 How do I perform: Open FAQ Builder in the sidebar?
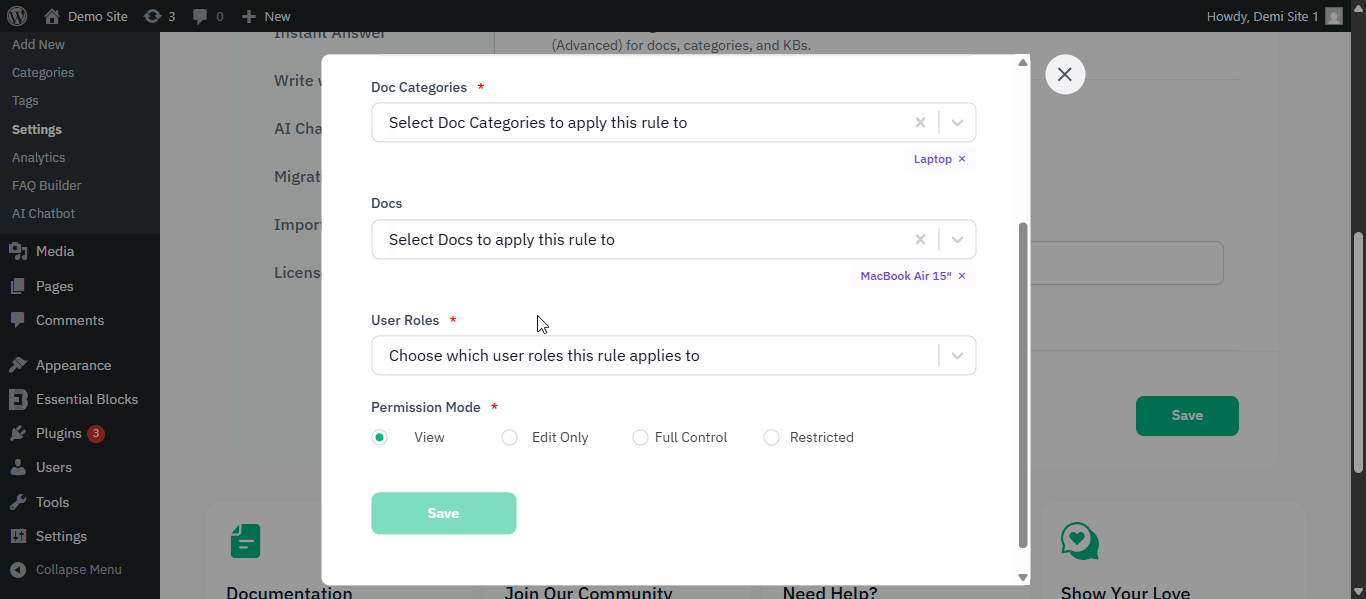(x=46, y=185)
